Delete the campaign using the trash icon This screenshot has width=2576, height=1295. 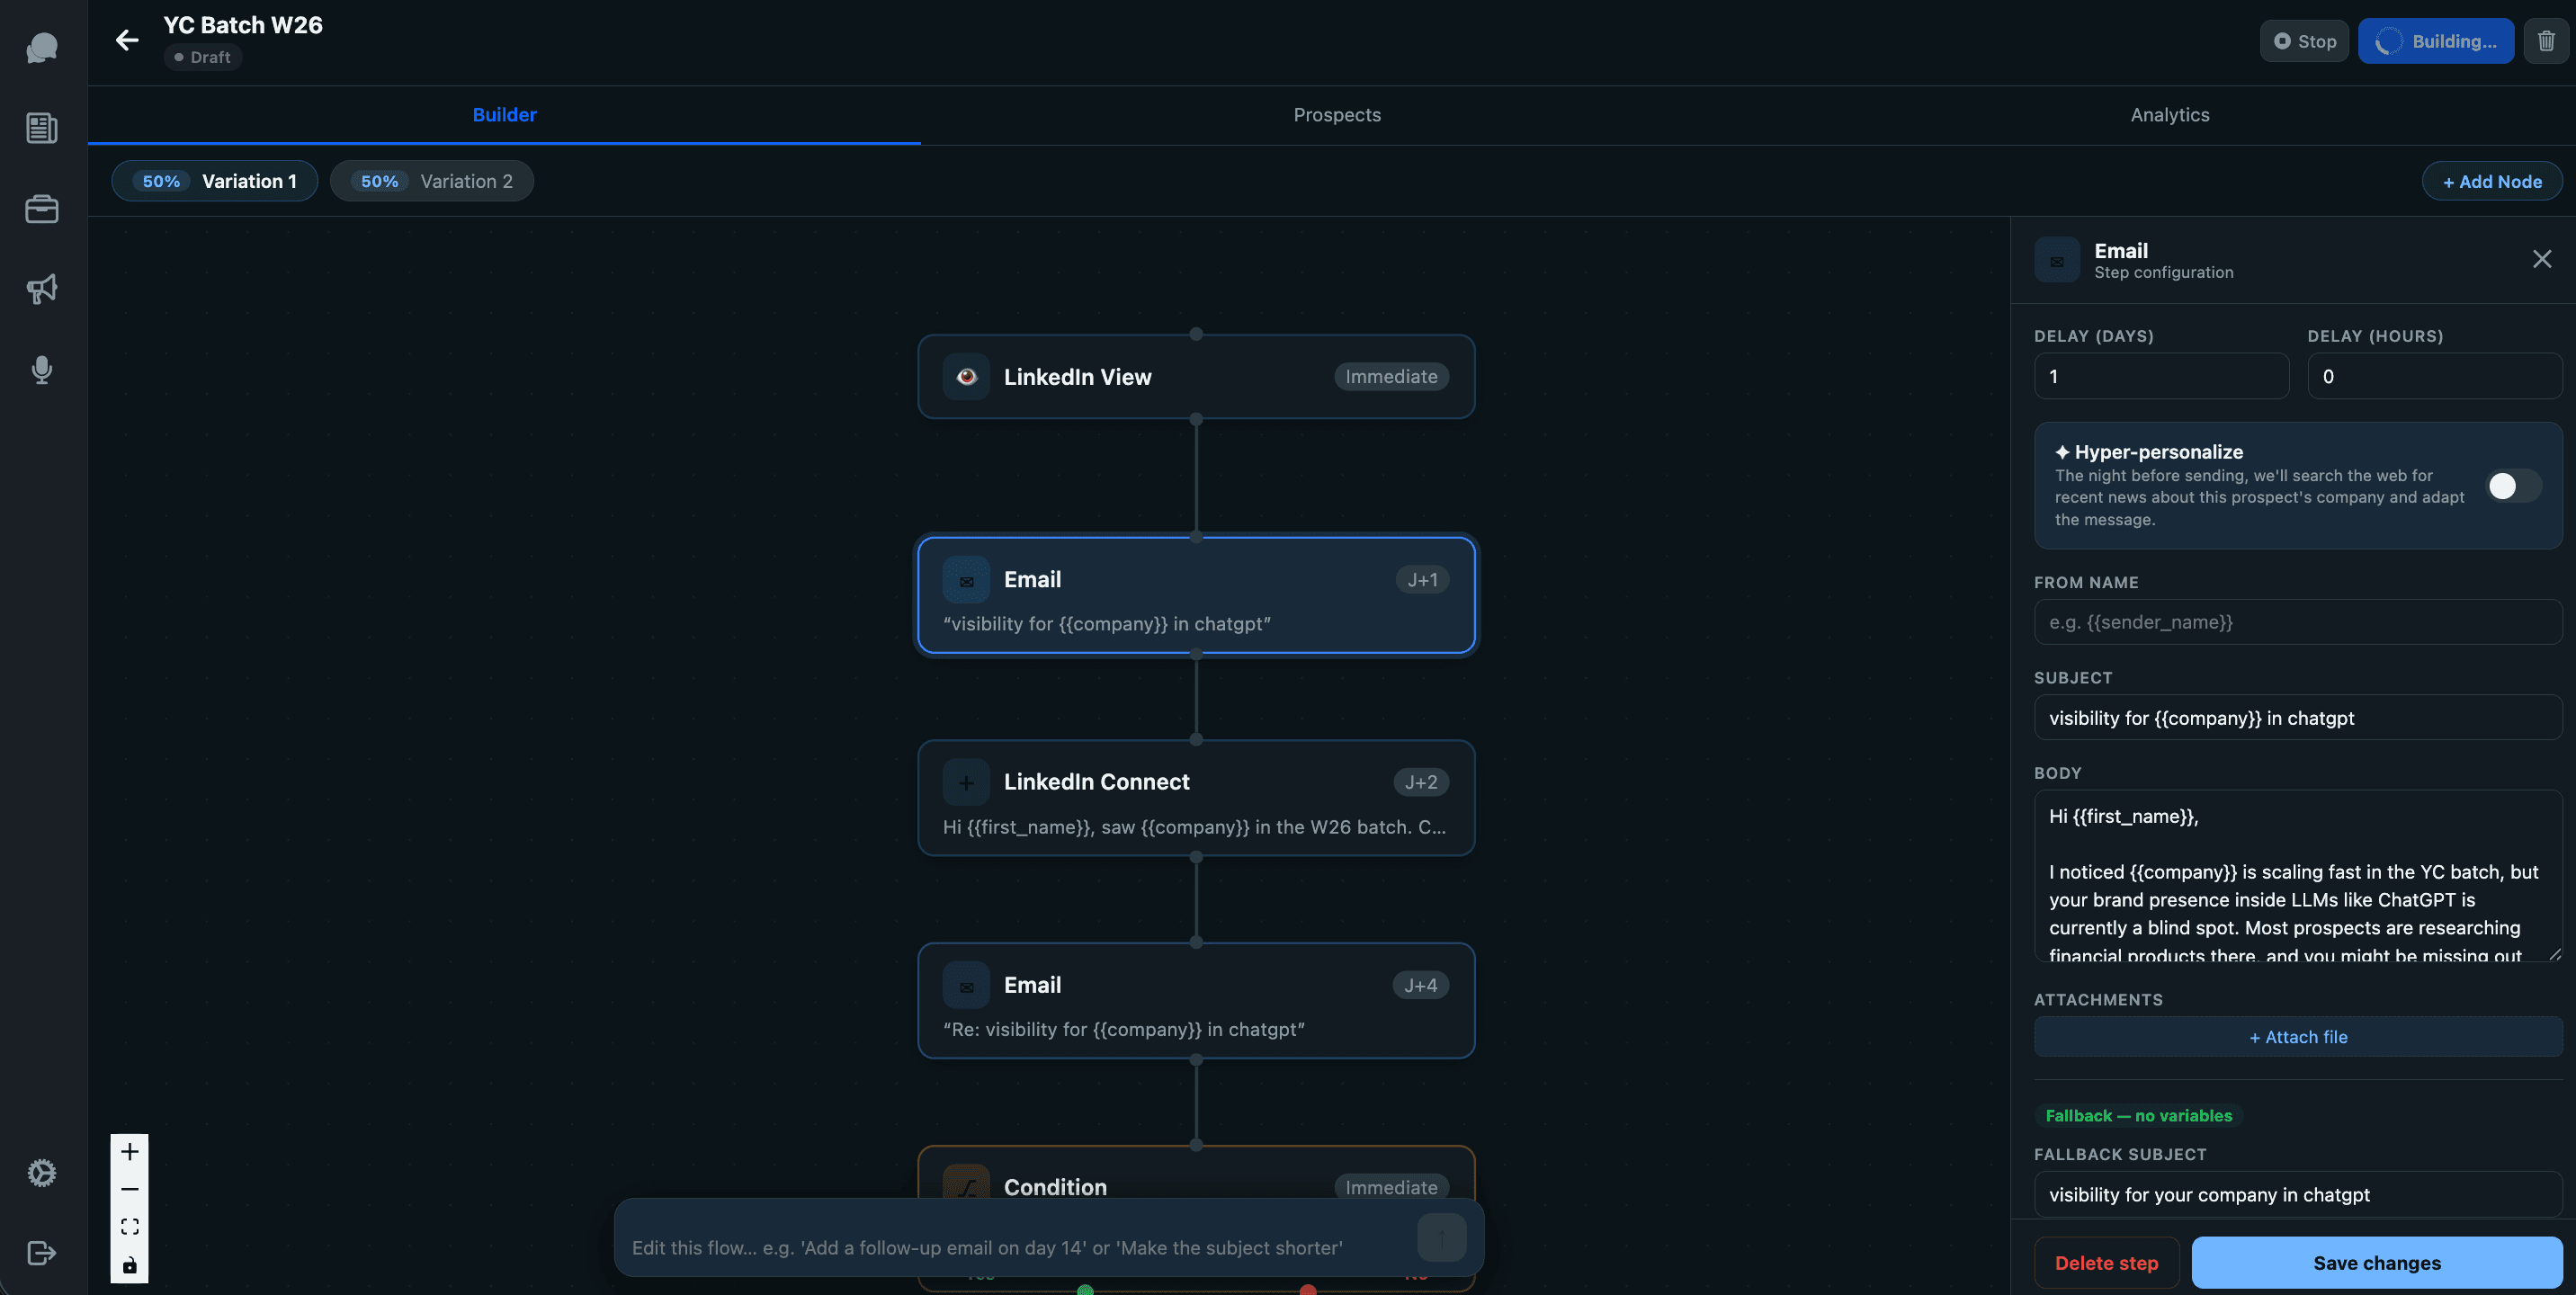[x=2546, y=40]
